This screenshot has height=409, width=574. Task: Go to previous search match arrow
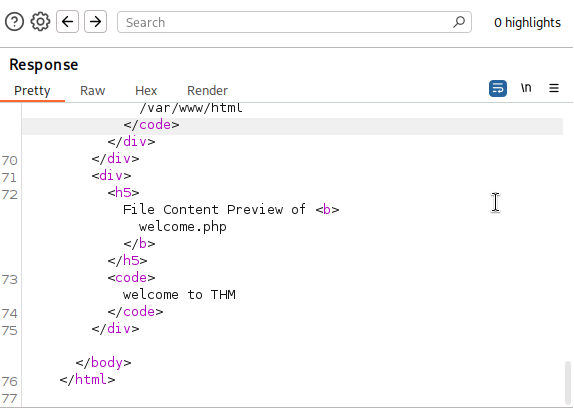pos(67,22)
